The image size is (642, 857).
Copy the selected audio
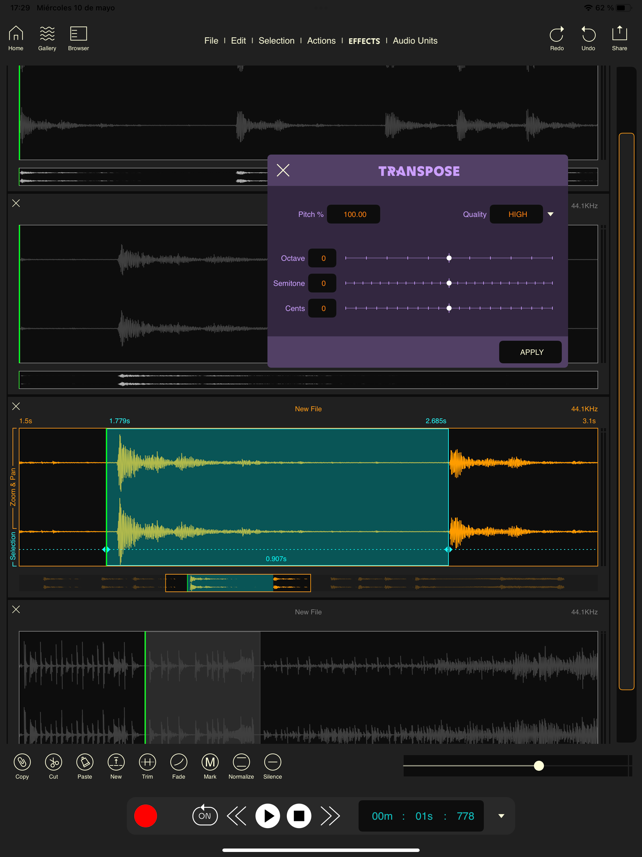click(x=22, y=766)
